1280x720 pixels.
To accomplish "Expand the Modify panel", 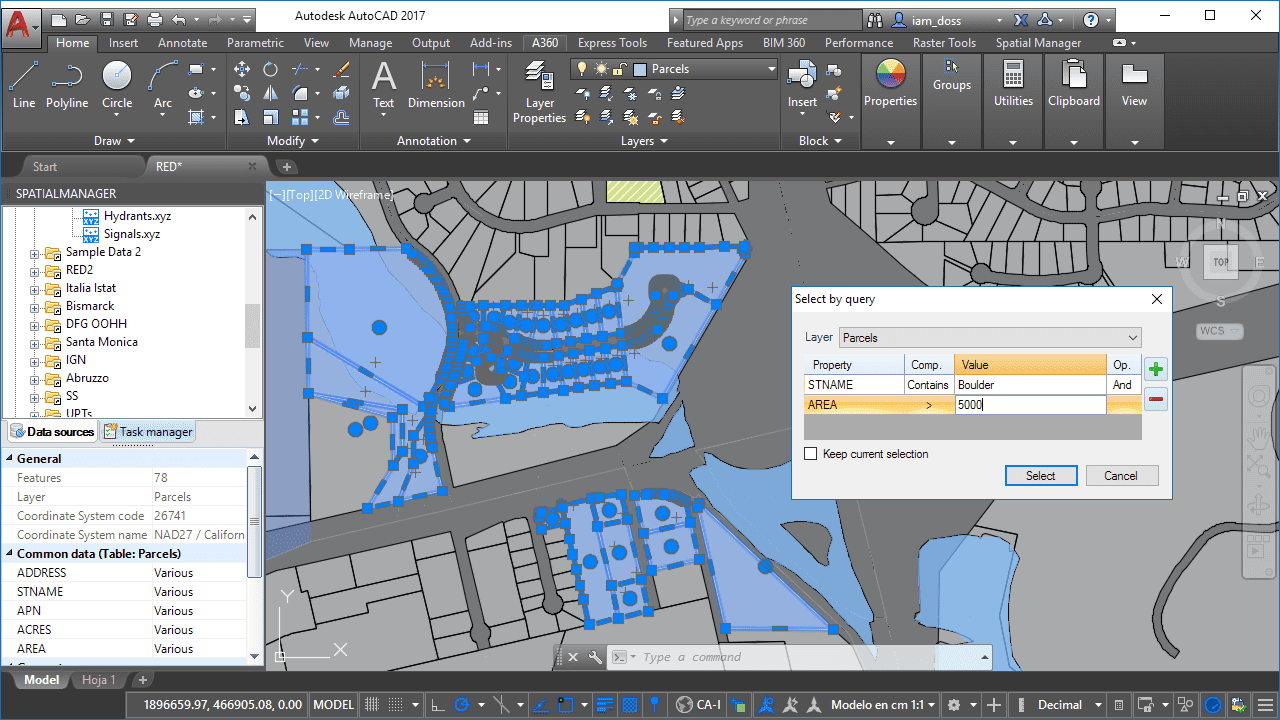I will (x=293, y=141).
